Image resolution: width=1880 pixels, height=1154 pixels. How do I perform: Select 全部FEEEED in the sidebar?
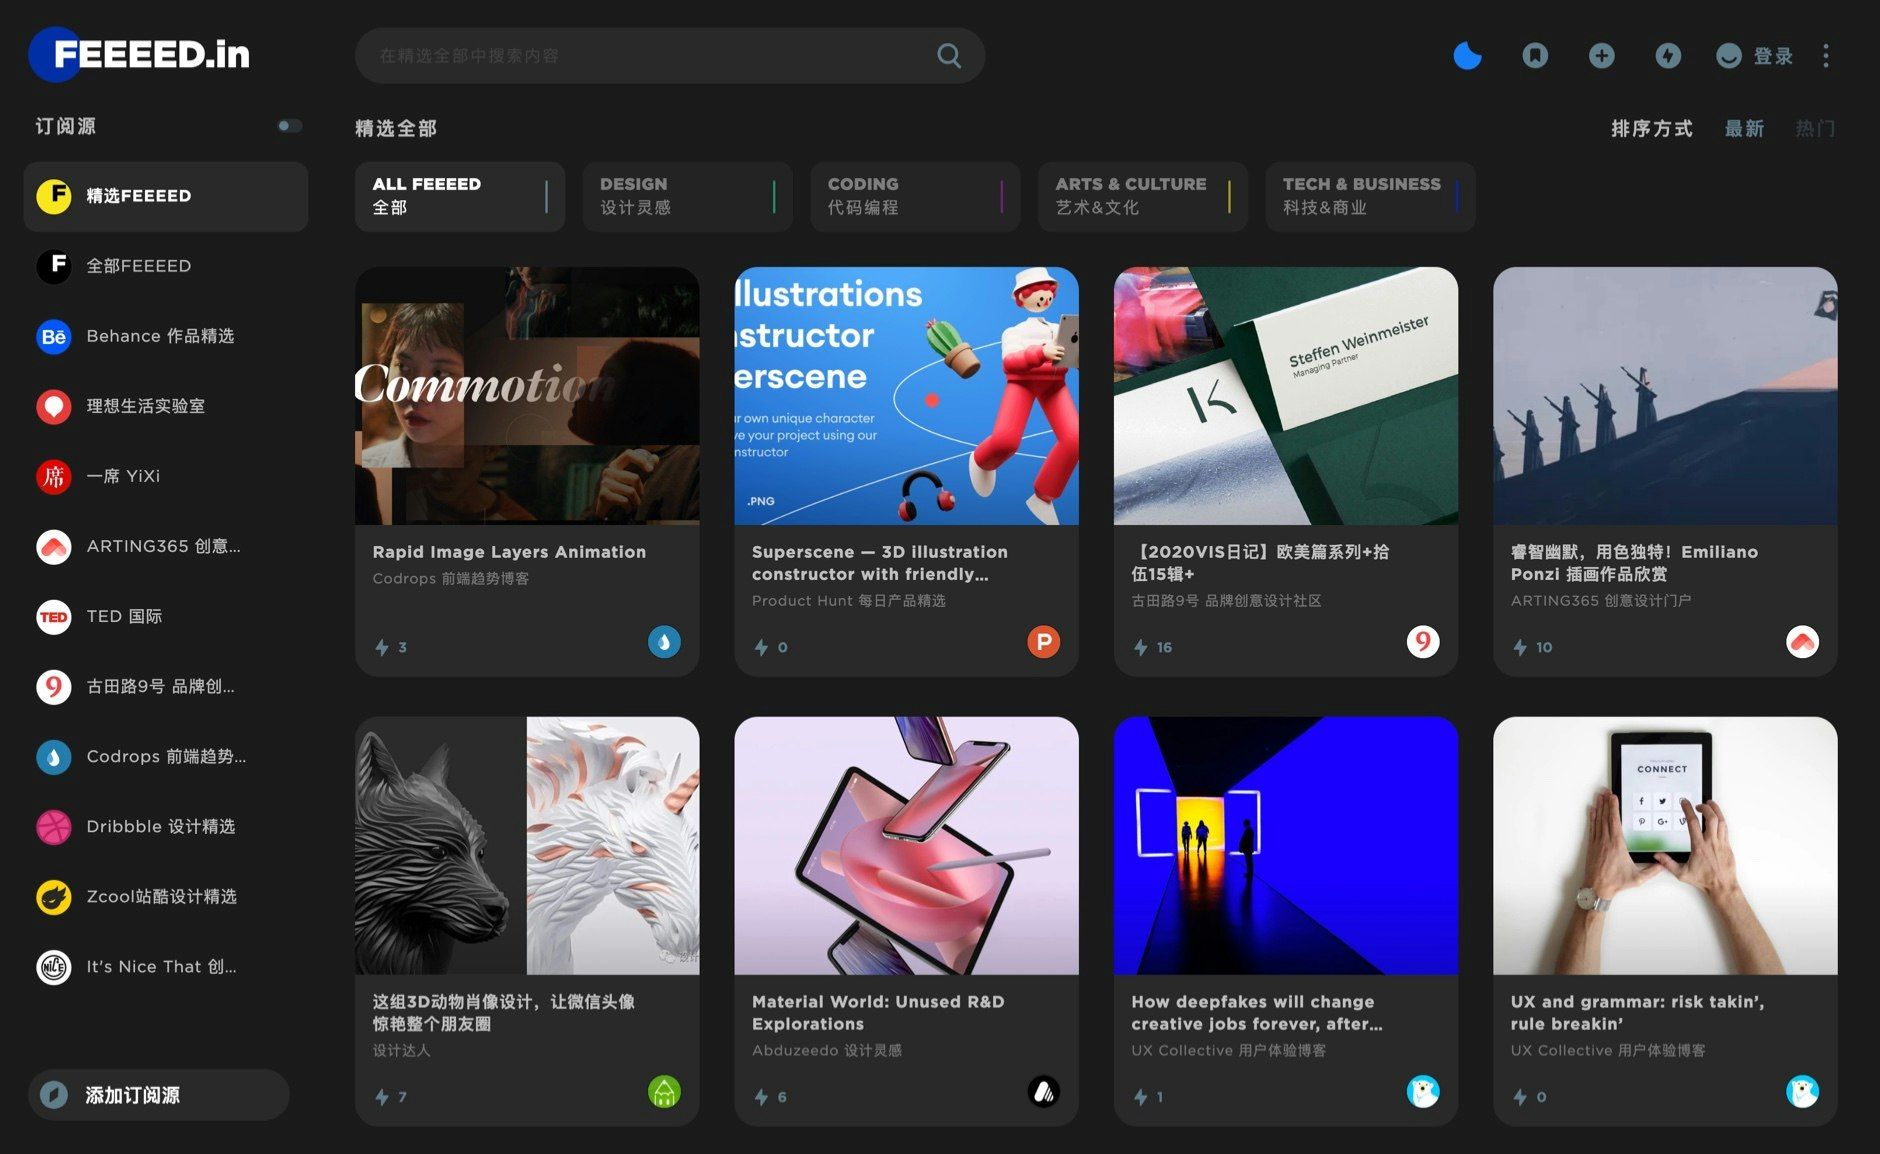[x=166, y=266]
